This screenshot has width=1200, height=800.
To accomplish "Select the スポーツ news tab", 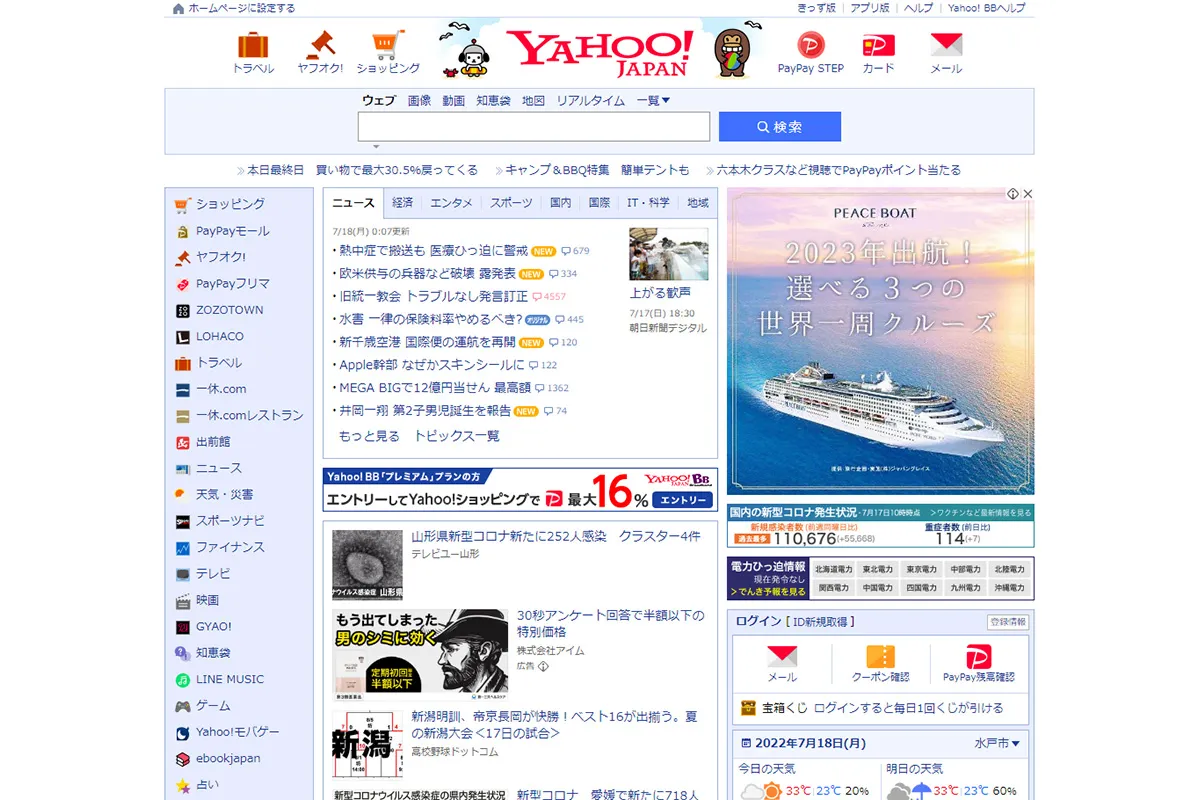I will click(510, 202).
